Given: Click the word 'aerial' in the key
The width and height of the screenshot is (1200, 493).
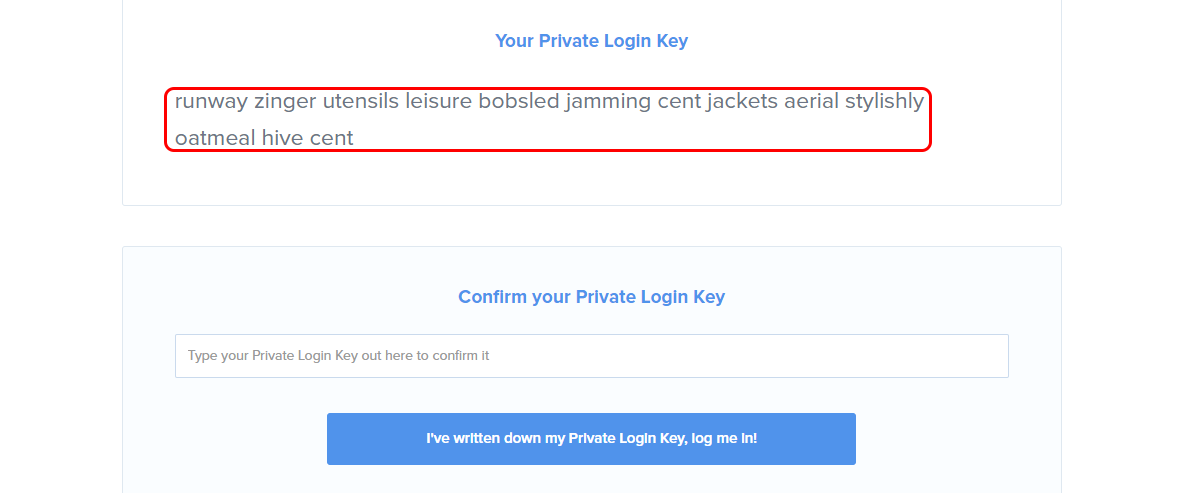Looking at the screenshot, I should (811, 102).
